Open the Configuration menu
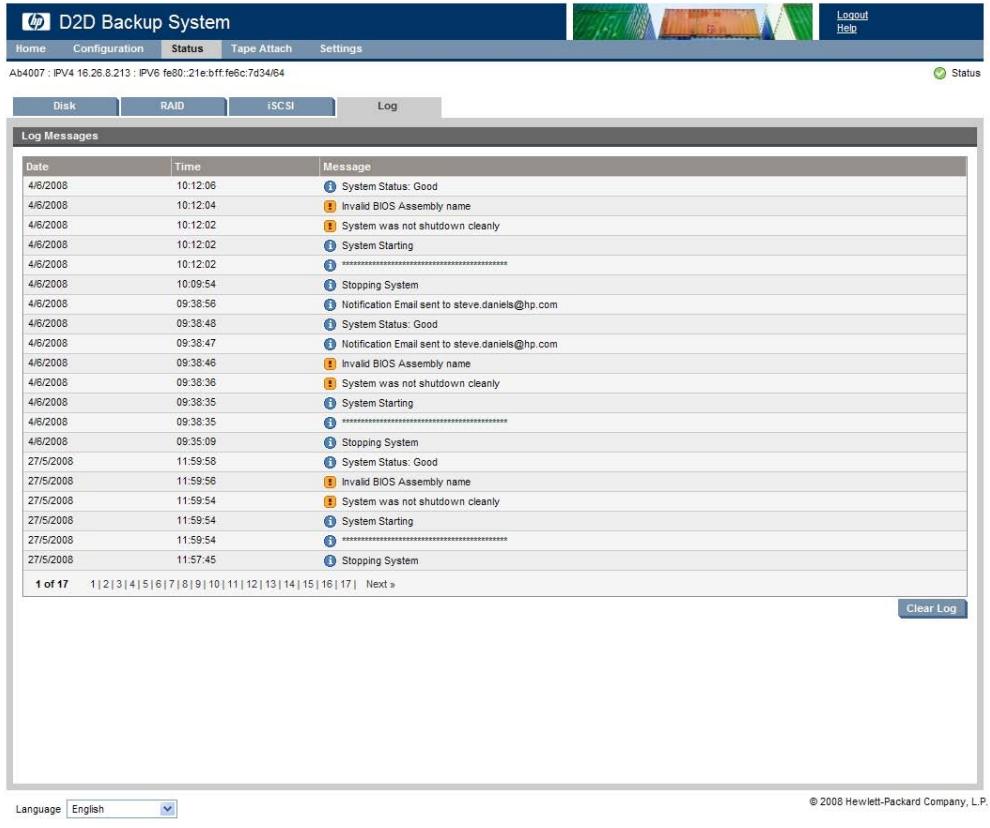 pyautogui.click(x=108, y=49)
